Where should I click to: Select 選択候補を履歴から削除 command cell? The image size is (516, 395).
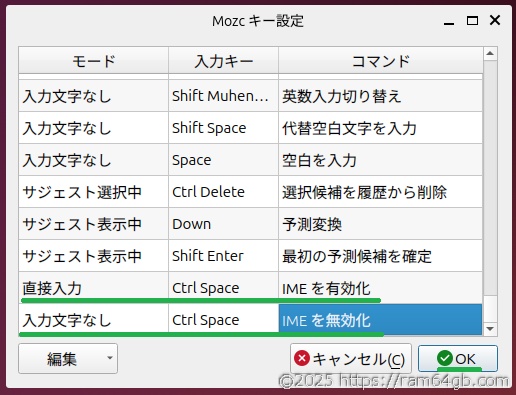380,192
